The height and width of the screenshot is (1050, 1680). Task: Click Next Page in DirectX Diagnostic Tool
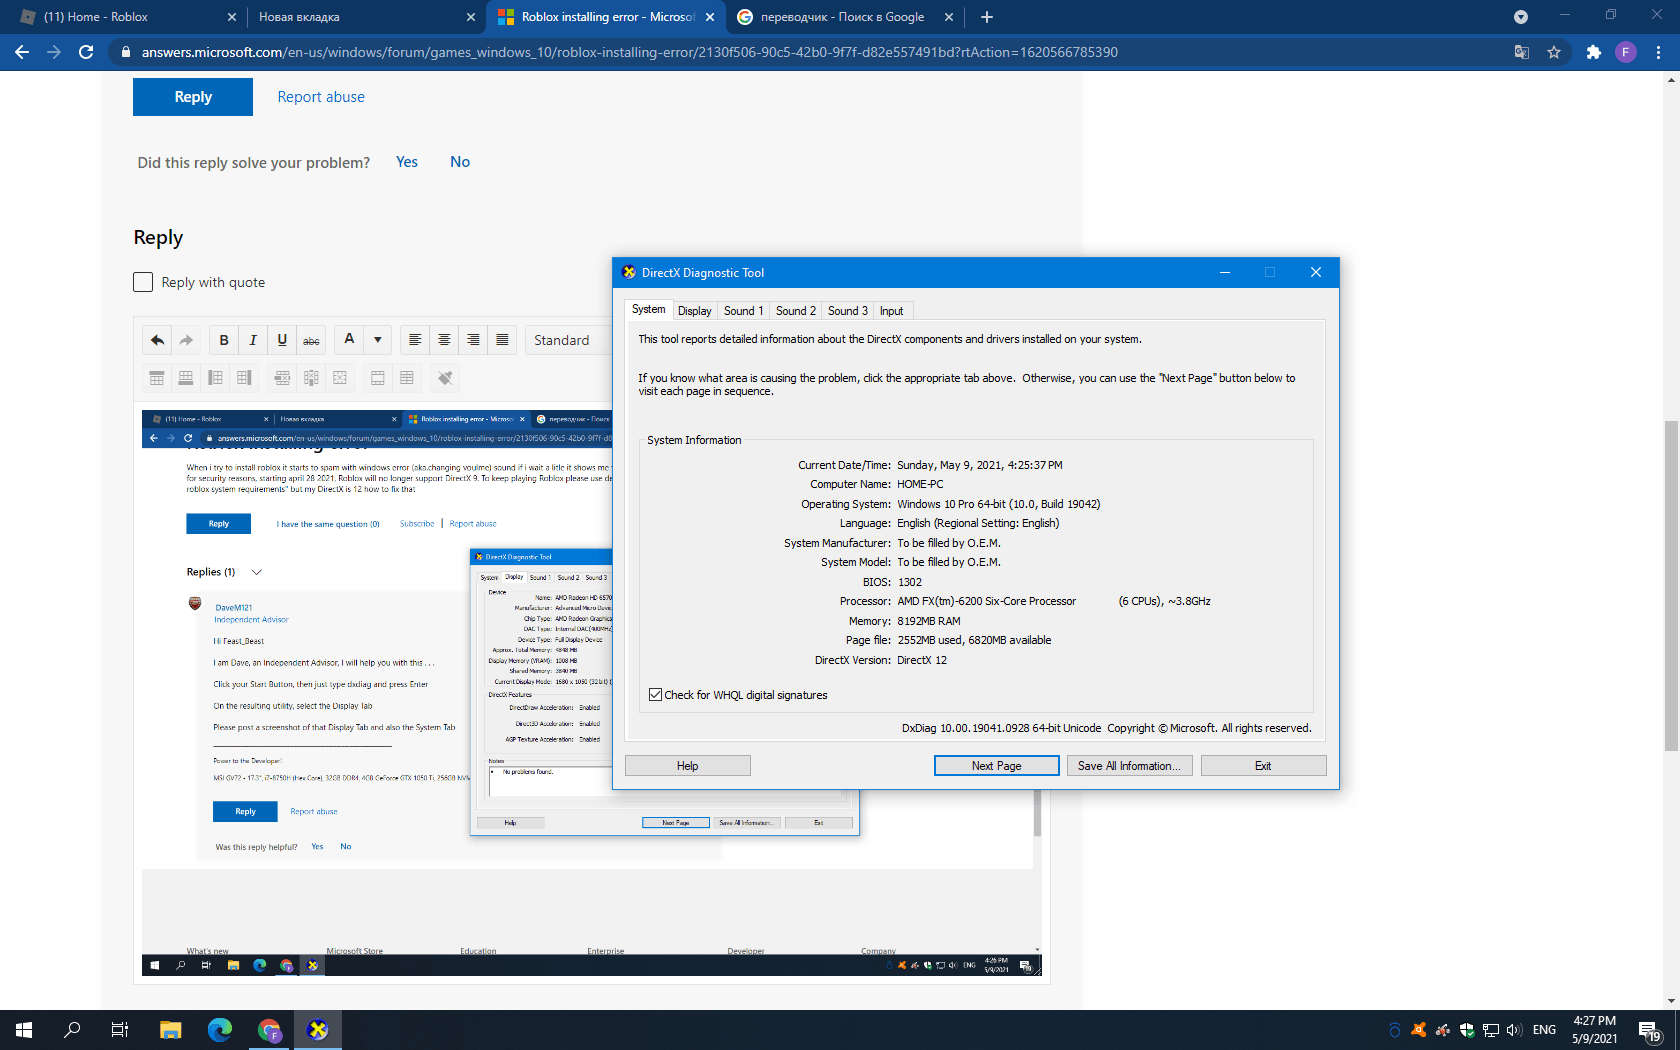[996, 766]
